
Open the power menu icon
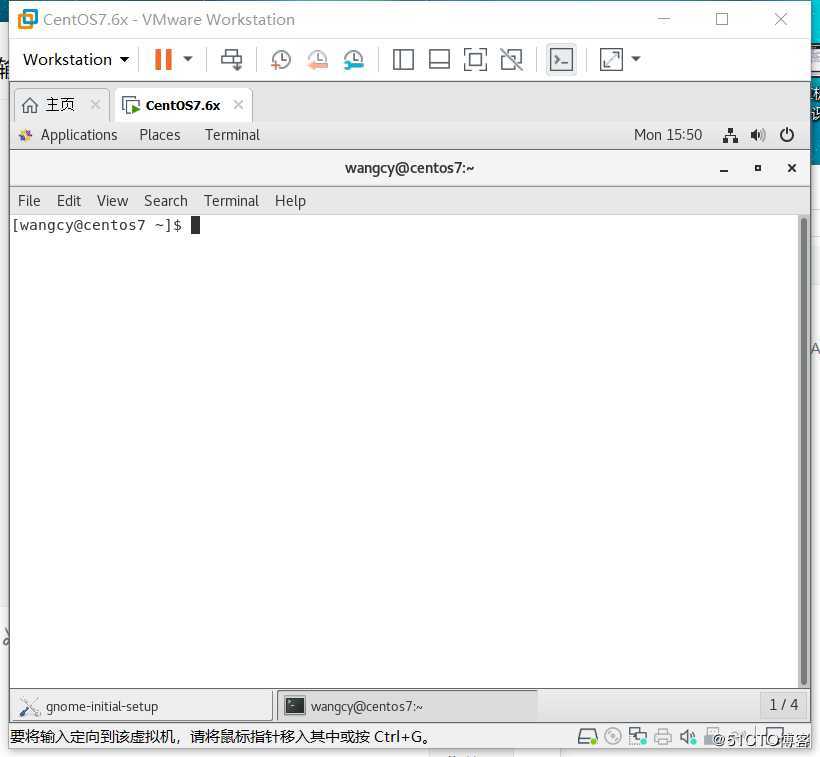click(787, 135)
